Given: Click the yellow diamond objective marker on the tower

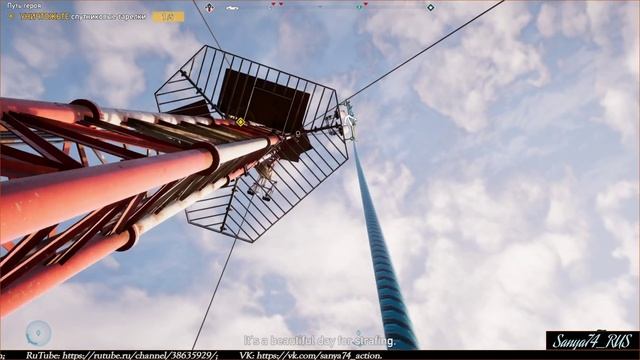Looking at the screenshot, I should (x=241, y=122).
